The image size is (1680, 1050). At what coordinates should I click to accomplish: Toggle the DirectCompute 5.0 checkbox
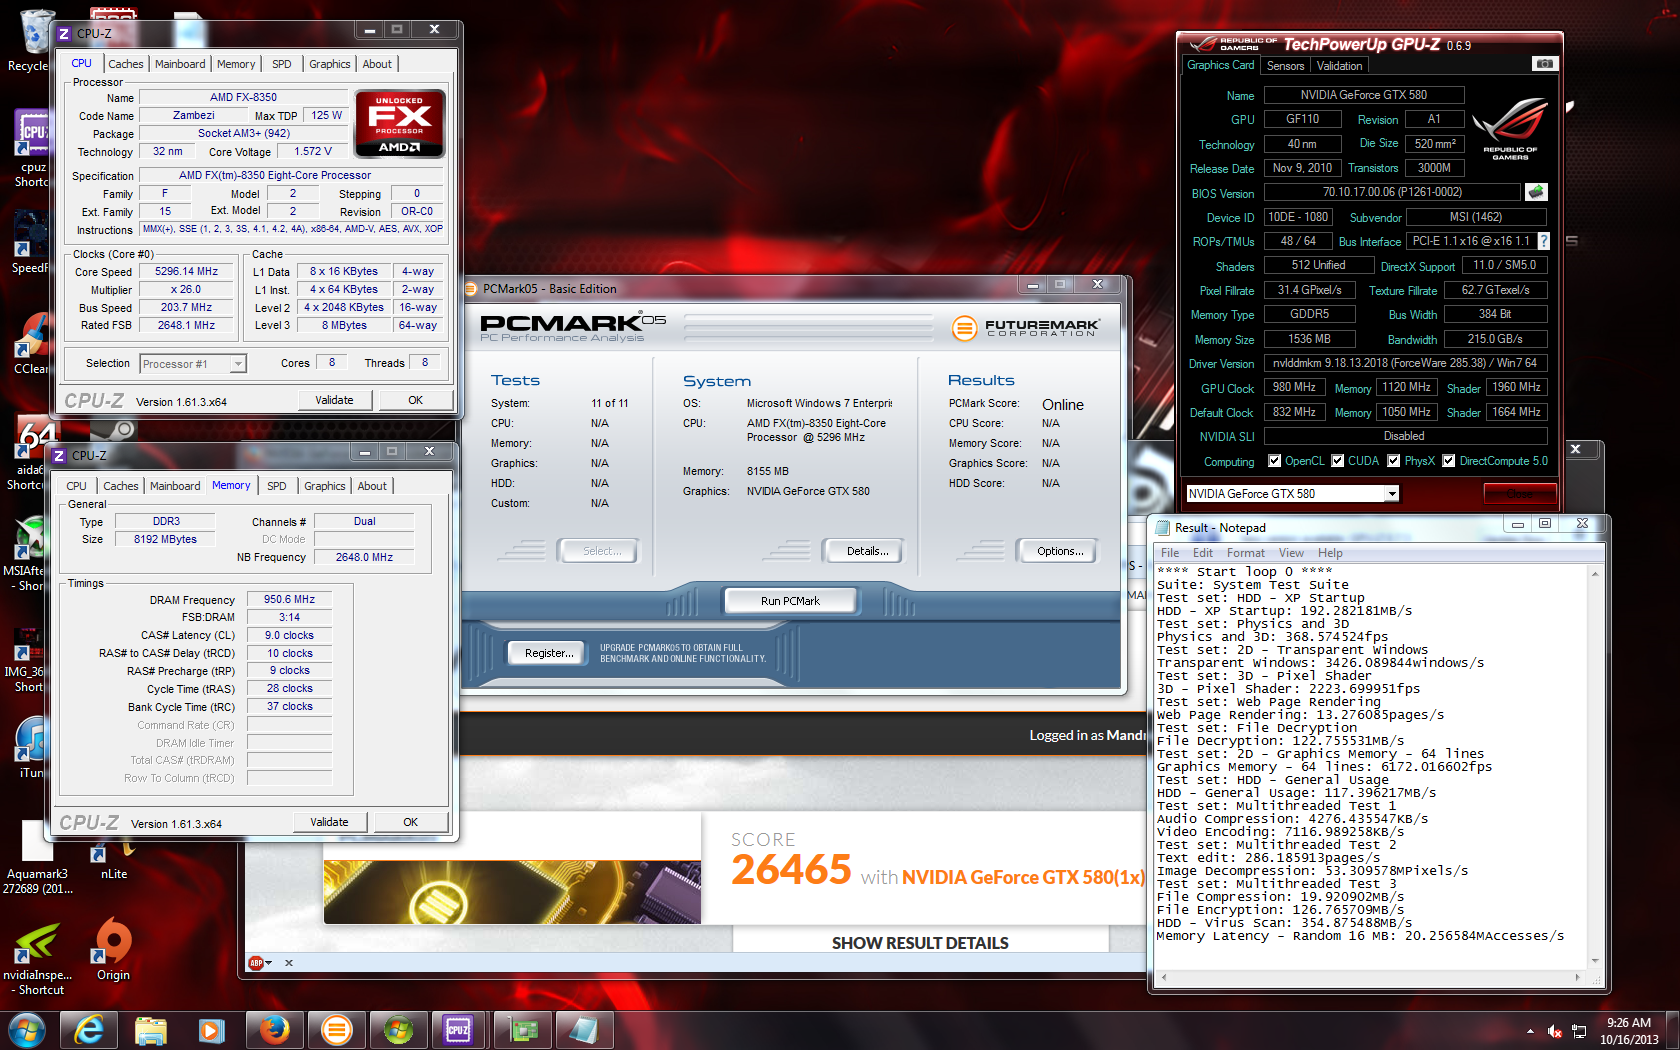tap(1448, 461)
